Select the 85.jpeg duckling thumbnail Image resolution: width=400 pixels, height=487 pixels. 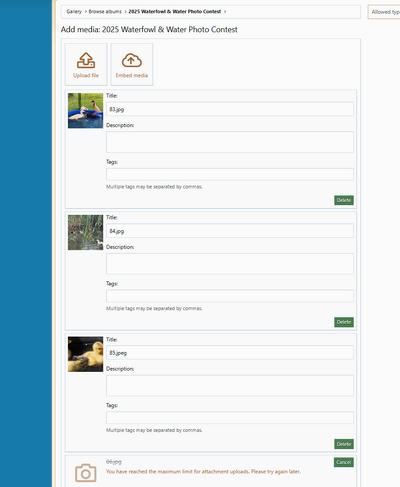pyautogui.click(x=85, y=354)
